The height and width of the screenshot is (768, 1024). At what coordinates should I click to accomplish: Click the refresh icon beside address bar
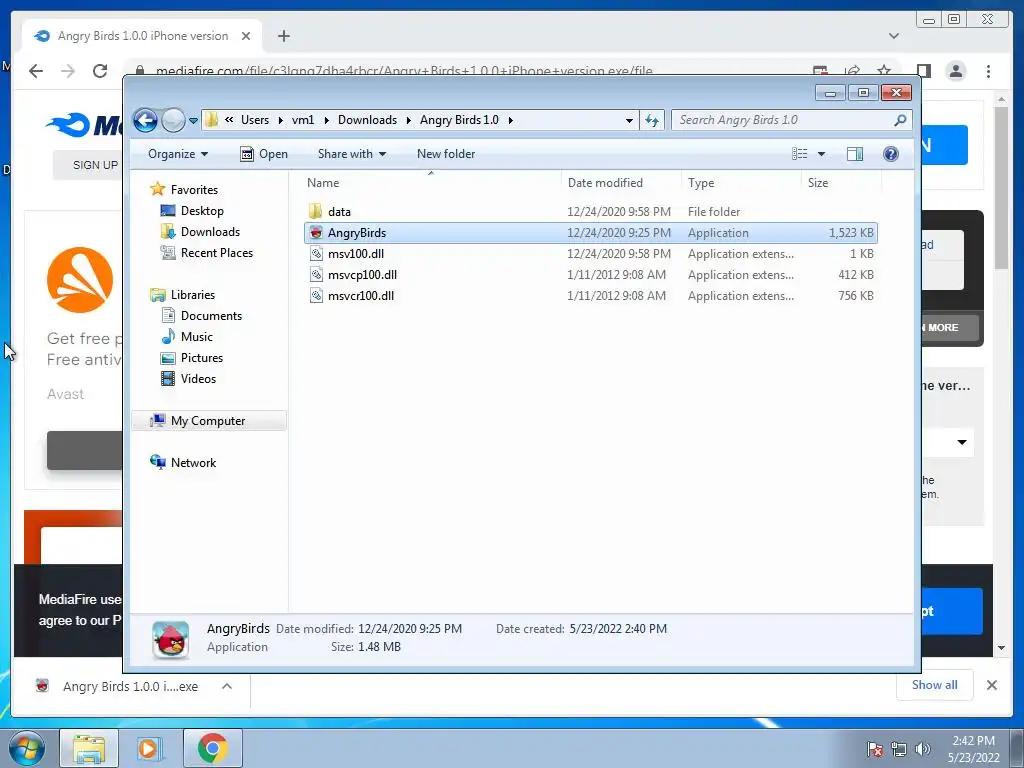652,120
